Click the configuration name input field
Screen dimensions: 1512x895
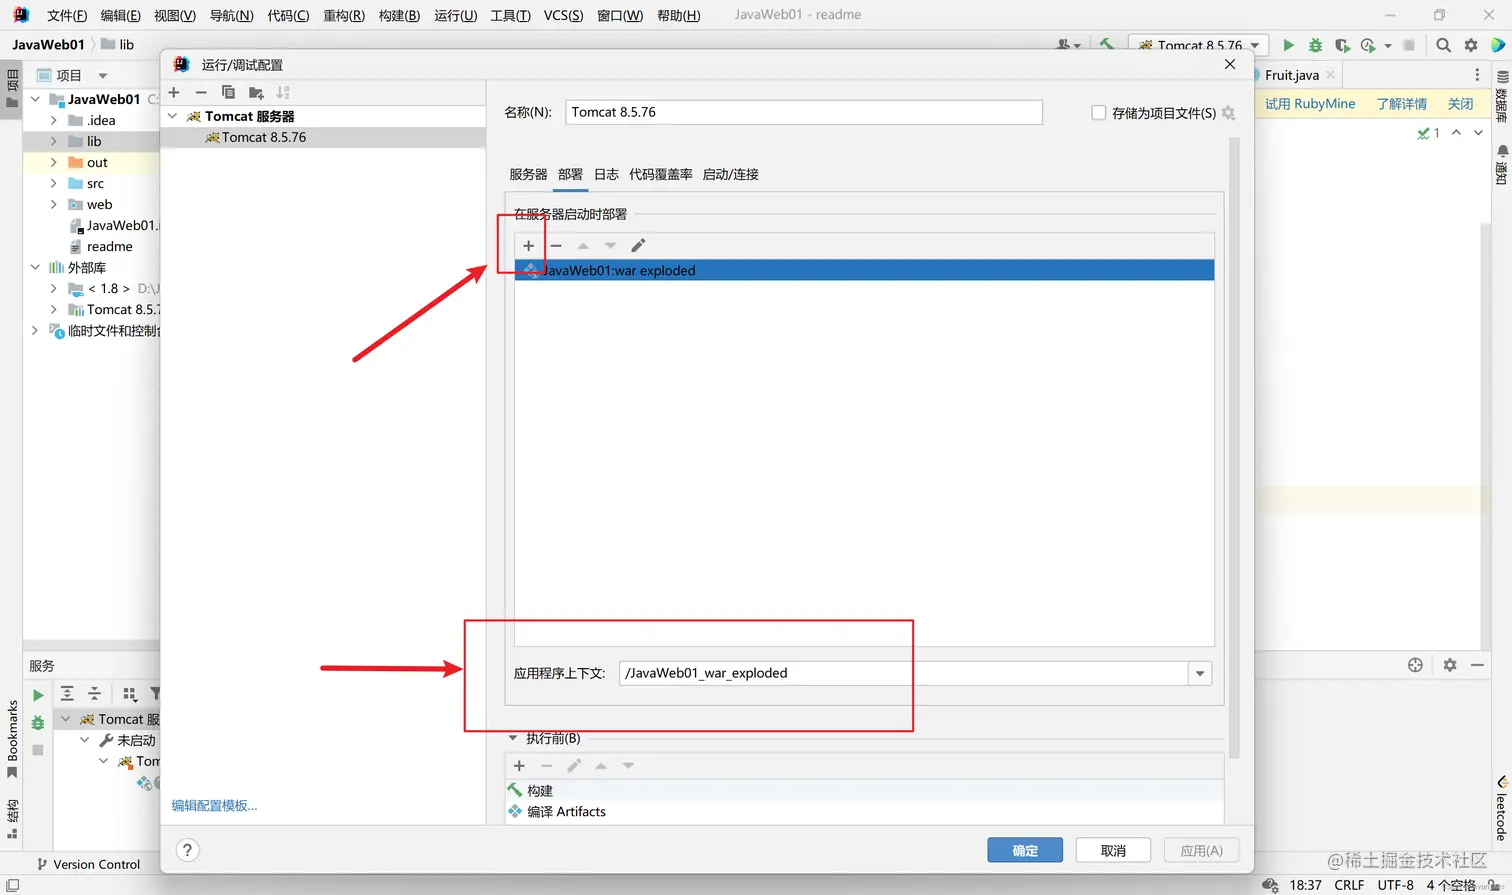(x=804, y=112)
